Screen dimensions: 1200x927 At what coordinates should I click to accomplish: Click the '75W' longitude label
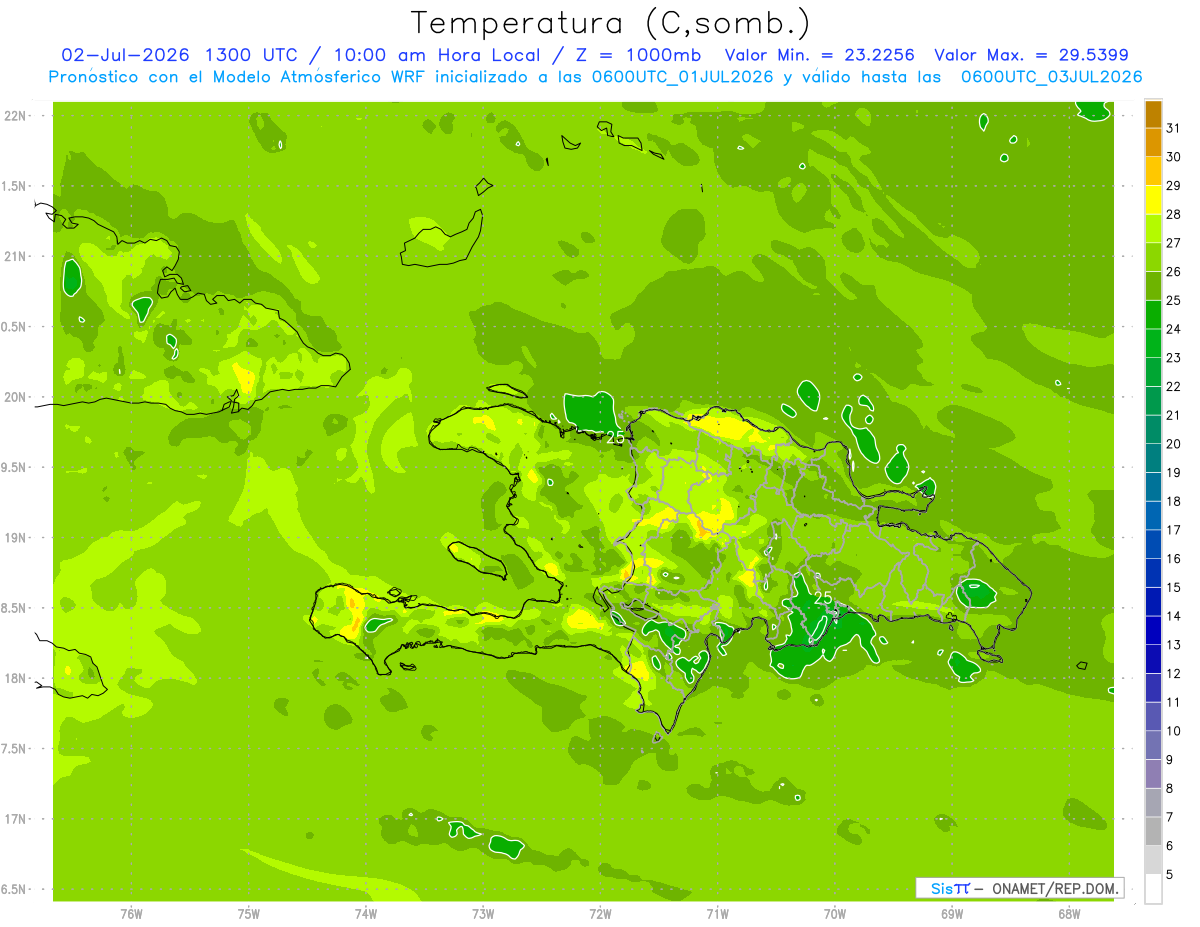tap(249, 914)
